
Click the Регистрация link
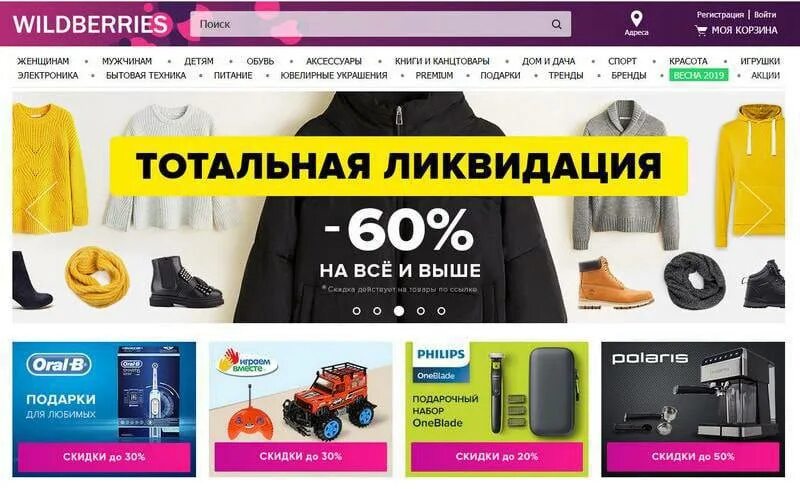(x=720, y=15)
